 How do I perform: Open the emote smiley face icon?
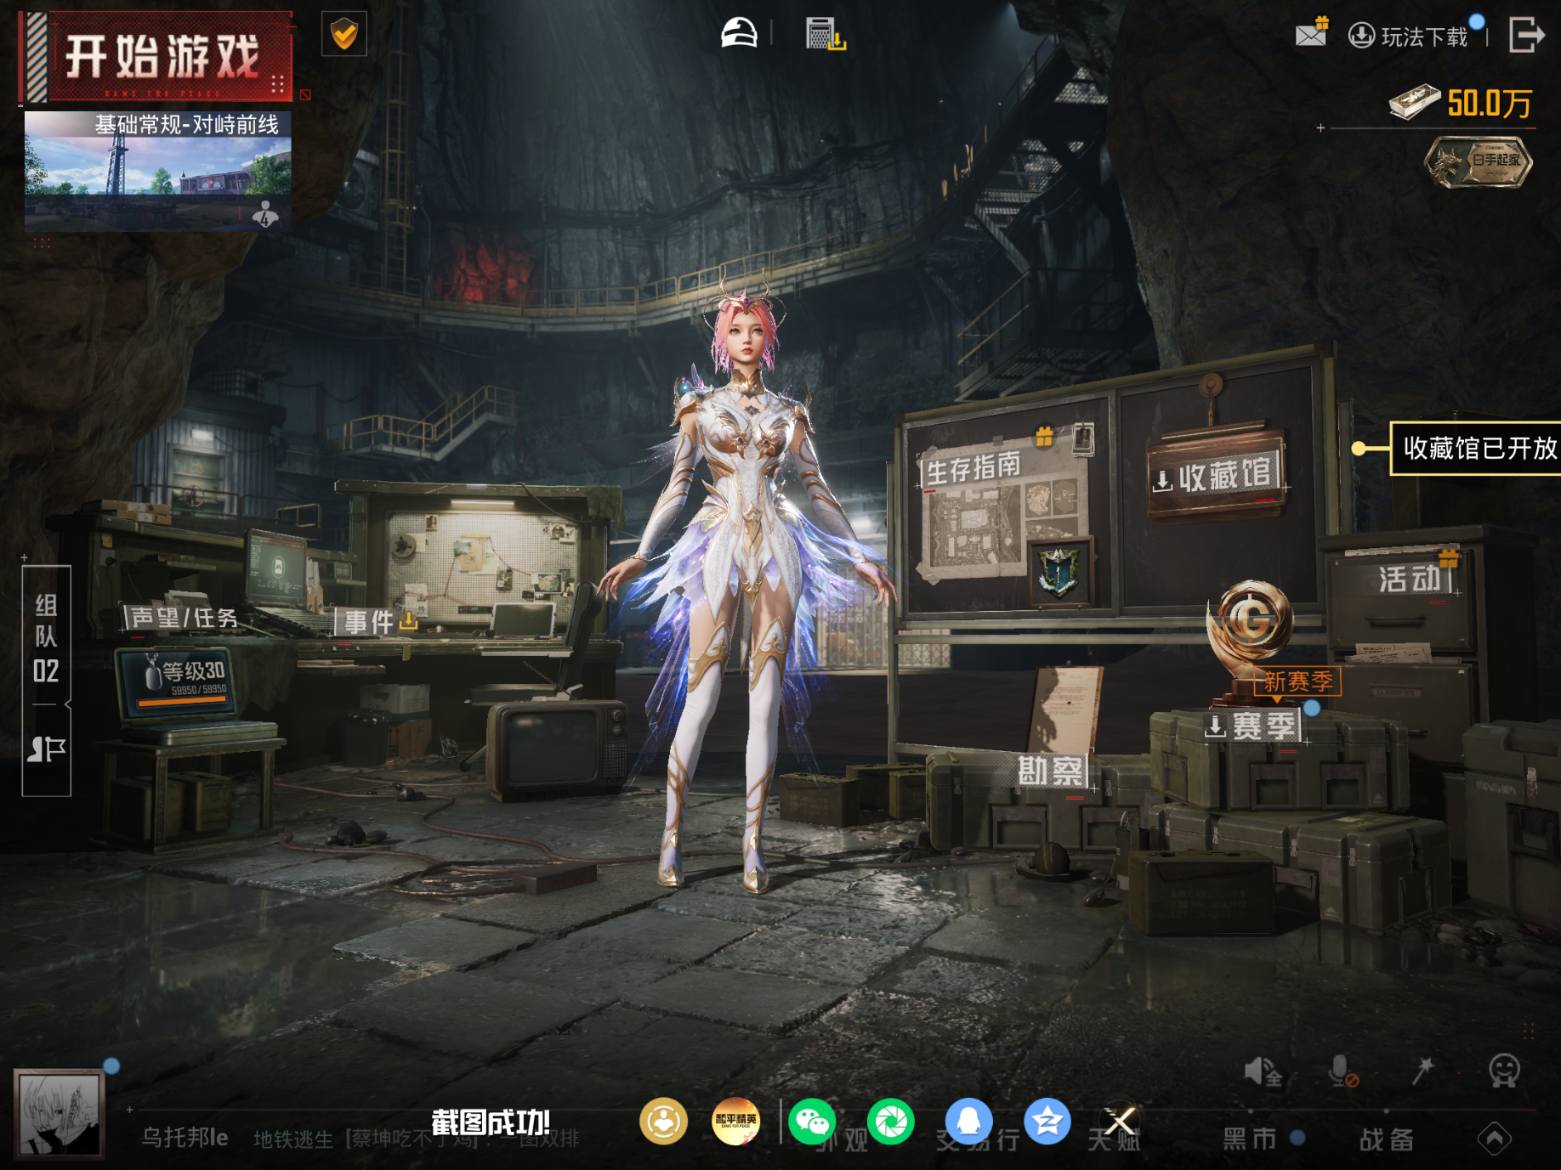coord(1504,1071)
